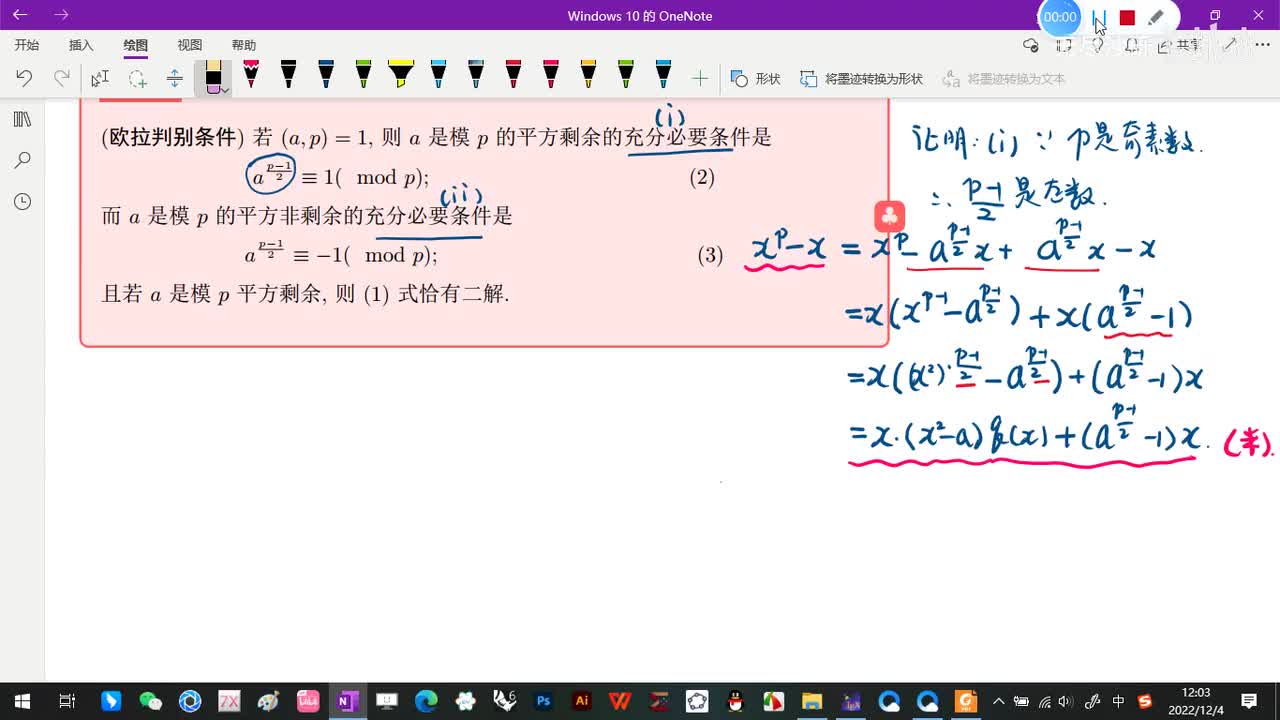The width and height of the screenshot is (1280, 720).
Task: Open QQ penguin from the taskbar
Action: coord(735,701)
